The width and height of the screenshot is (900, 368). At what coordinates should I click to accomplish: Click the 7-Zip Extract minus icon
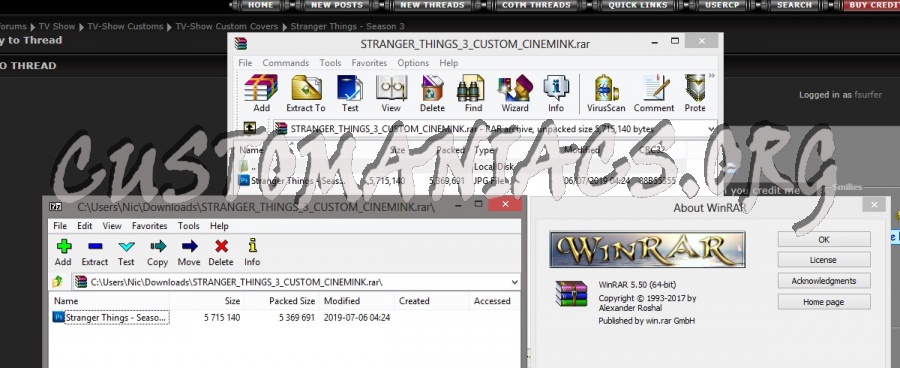click(95, 253)
